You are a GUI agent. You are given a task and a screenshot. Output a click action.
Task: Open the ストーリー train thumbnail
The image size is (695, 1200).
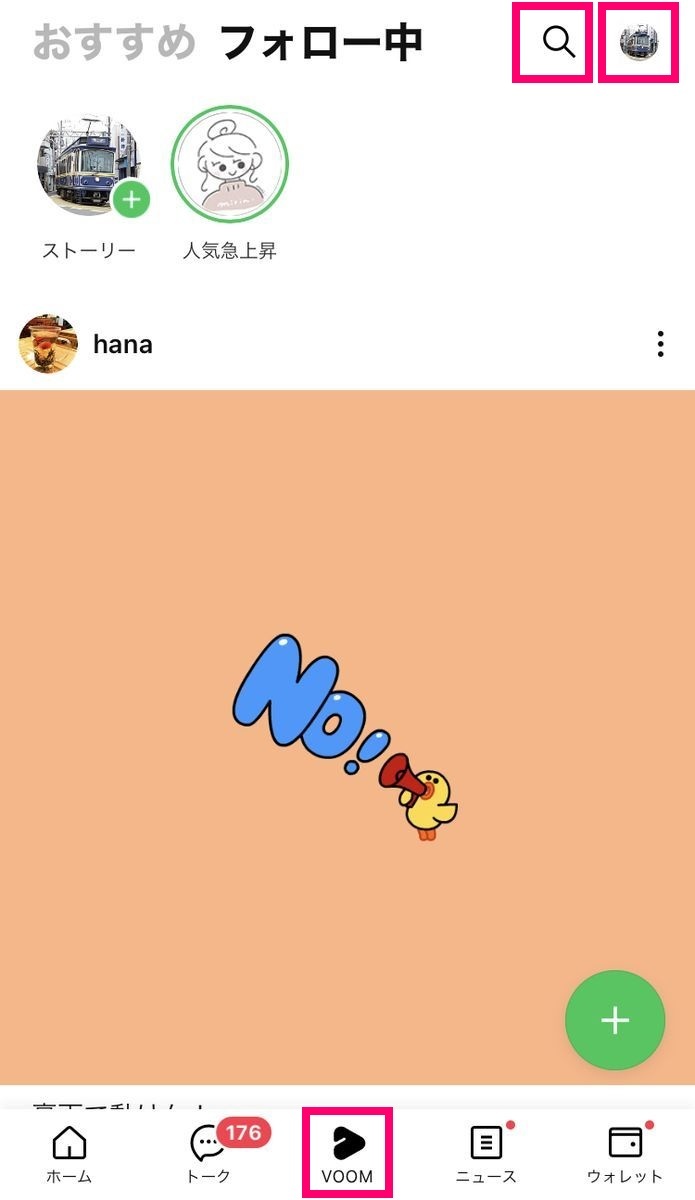pos(89,163)
